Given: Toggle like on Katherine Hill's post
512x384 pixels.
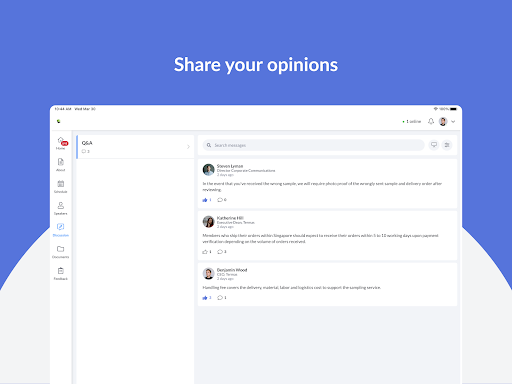Looking at the screenshot, I should coord(205,252).
